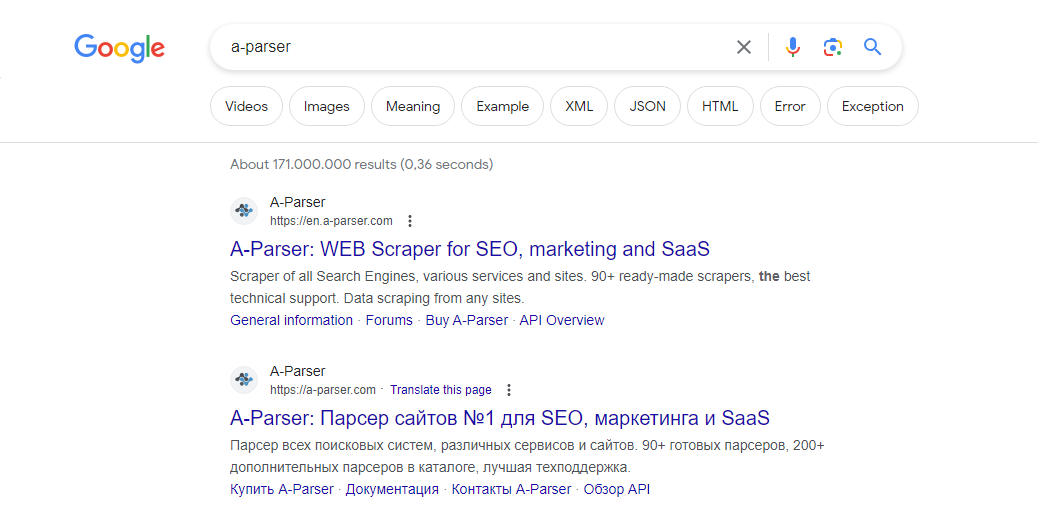Open the Купить A-Parser sitelink
This screenshot has height=526, width=1038.
(x=282, y=490)
